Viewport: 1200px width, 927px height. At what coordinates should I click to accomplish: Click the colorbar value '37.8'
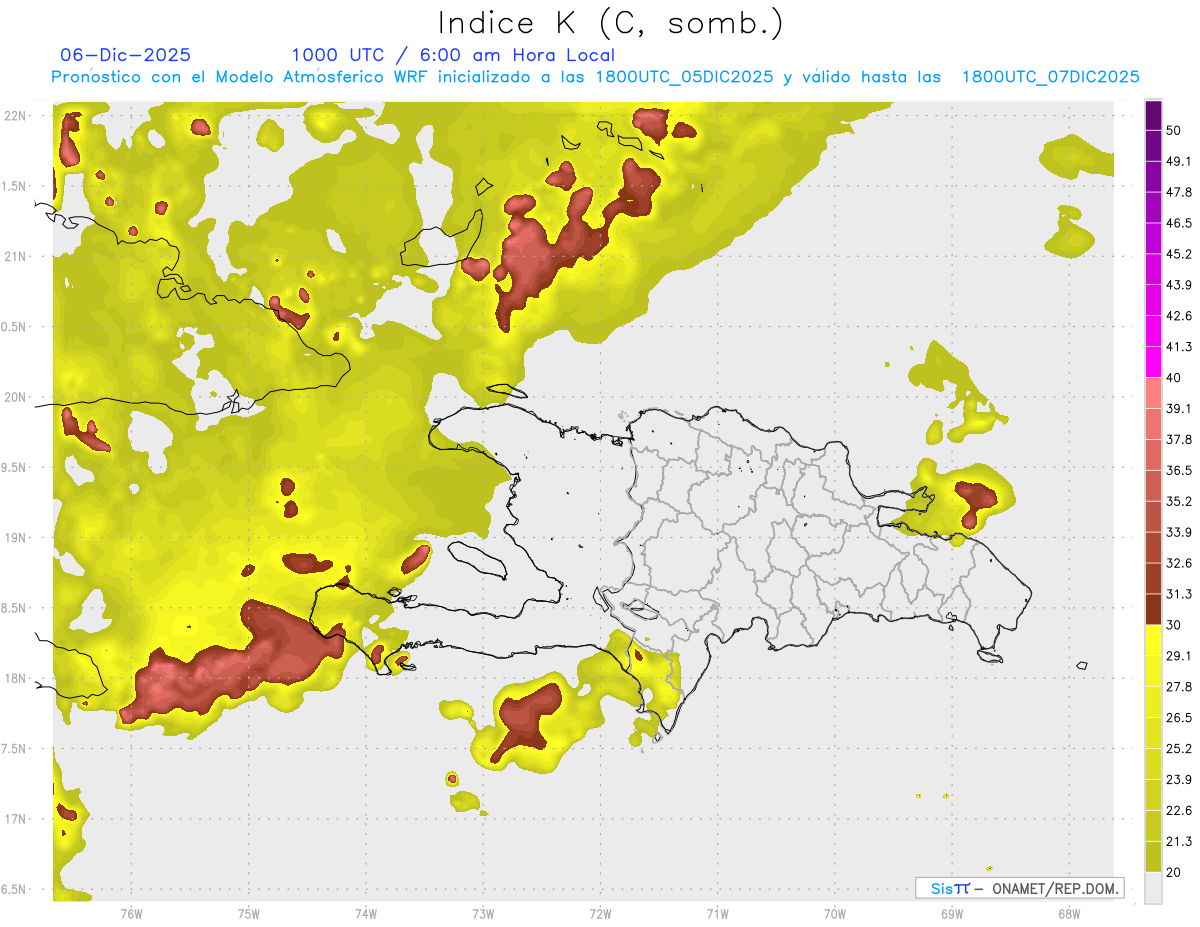[1179, 440]
